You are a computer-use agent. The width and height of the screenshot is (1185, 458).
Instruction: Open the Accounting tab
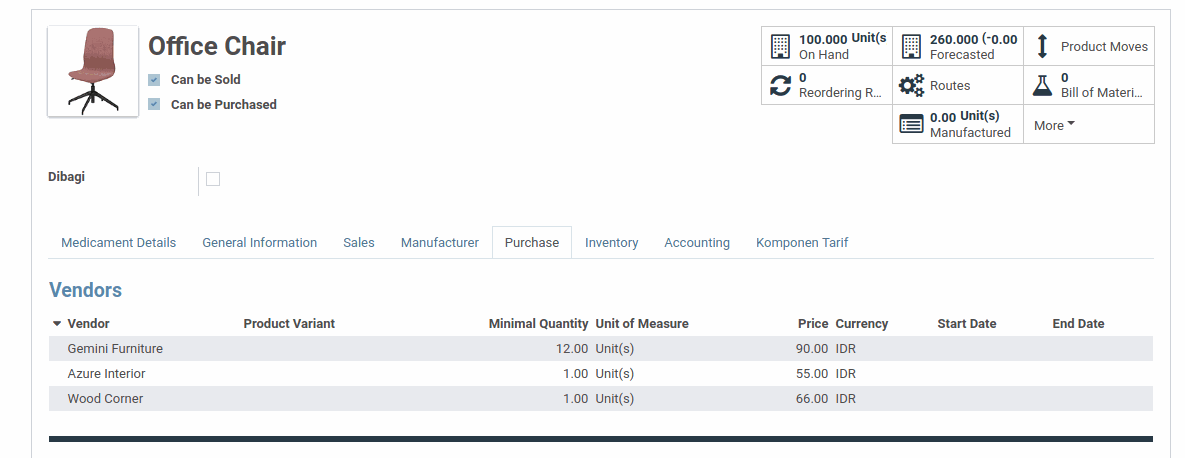pos(696,243)
